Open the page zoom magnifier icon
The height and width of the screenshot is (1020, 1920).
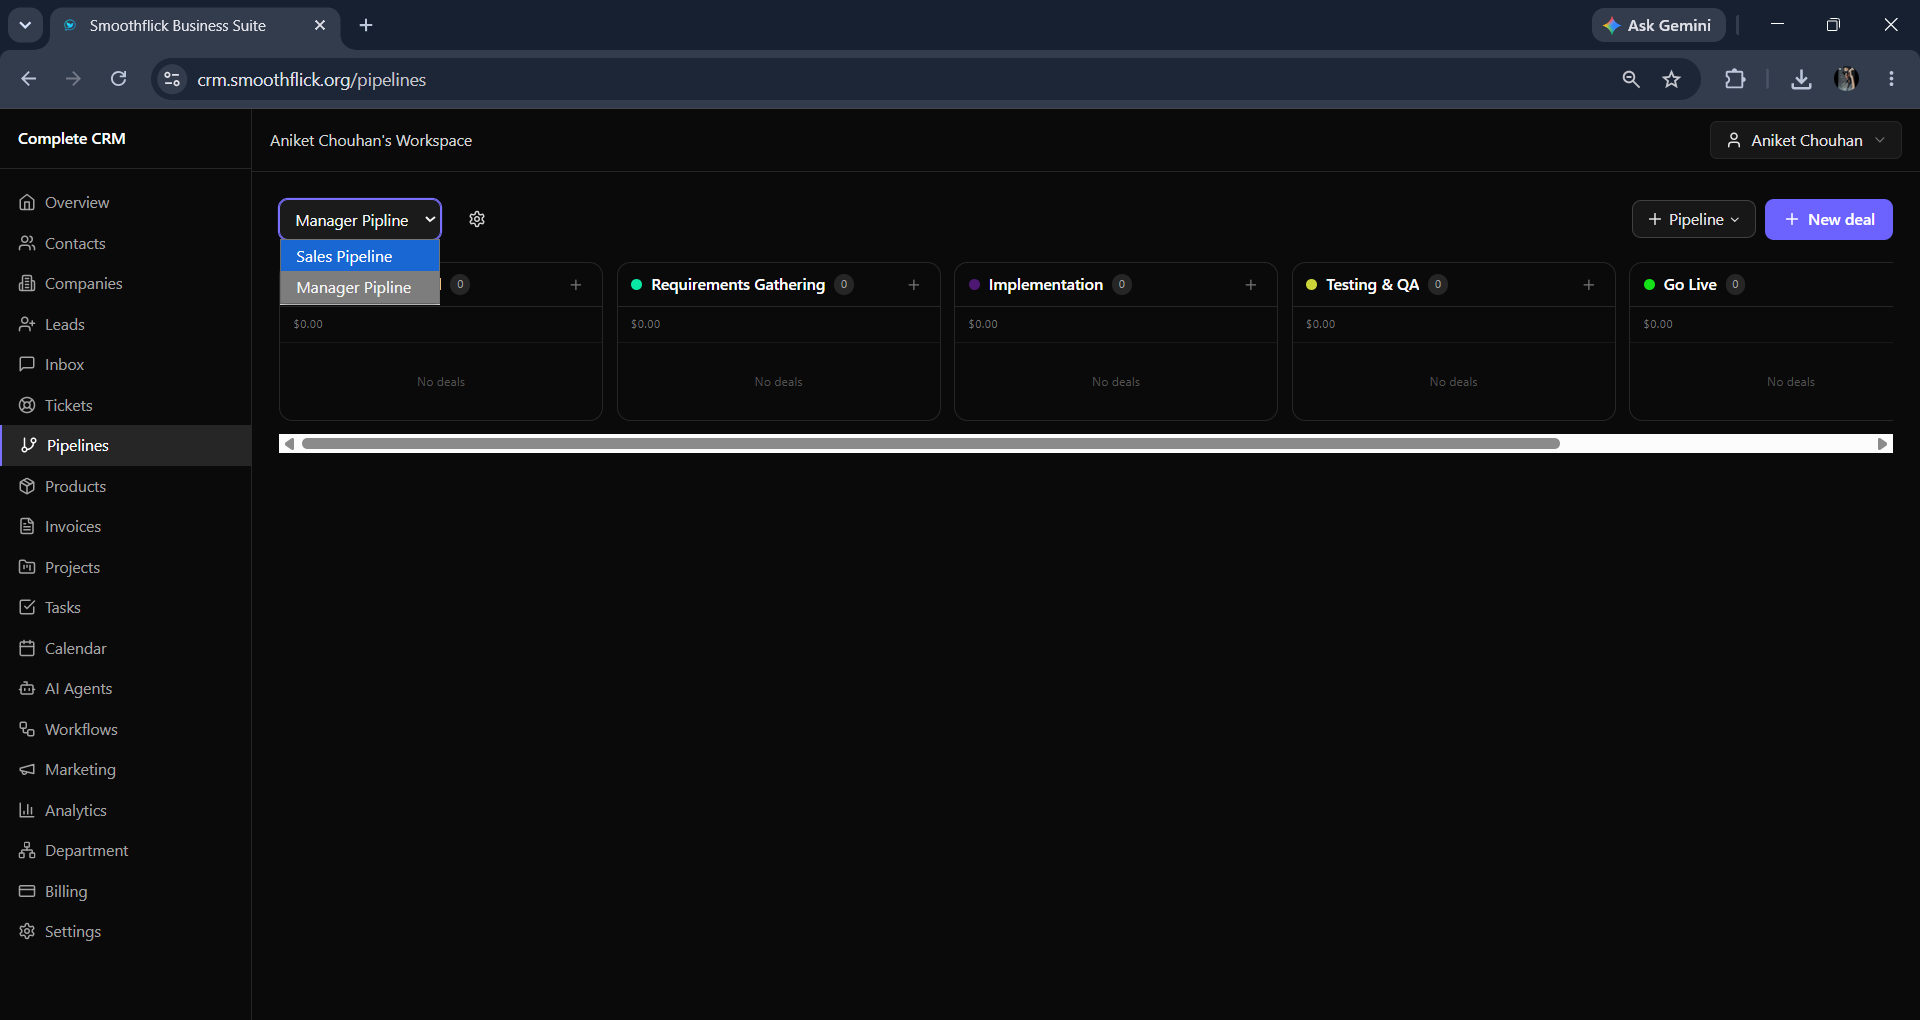[1630, 79]
